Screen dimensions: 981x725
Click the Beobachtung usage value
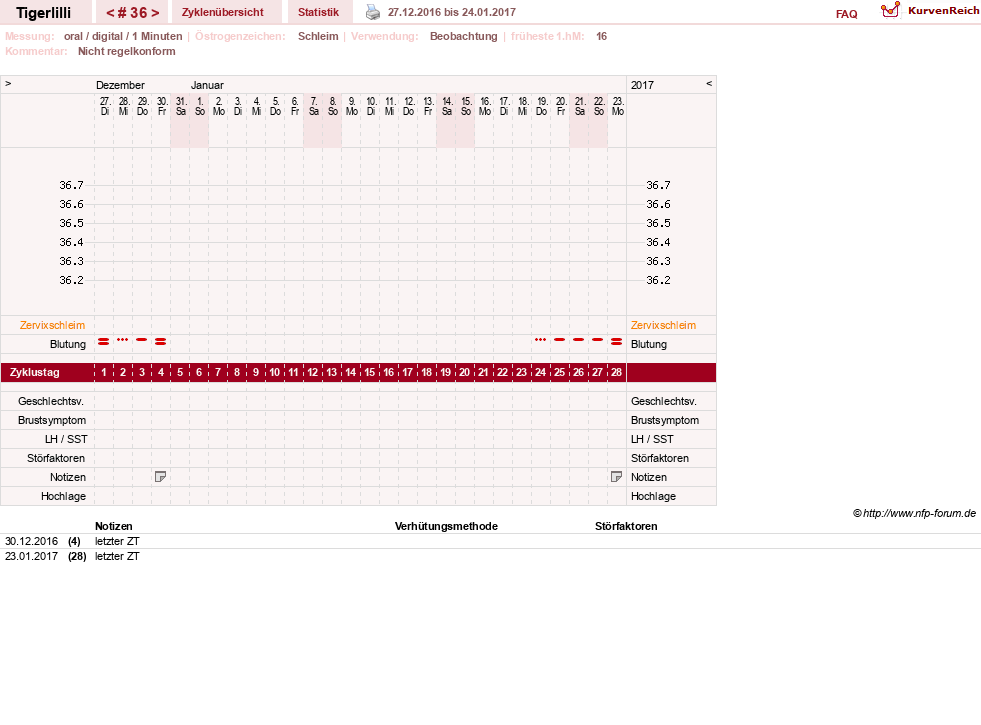tap(464, 36)
